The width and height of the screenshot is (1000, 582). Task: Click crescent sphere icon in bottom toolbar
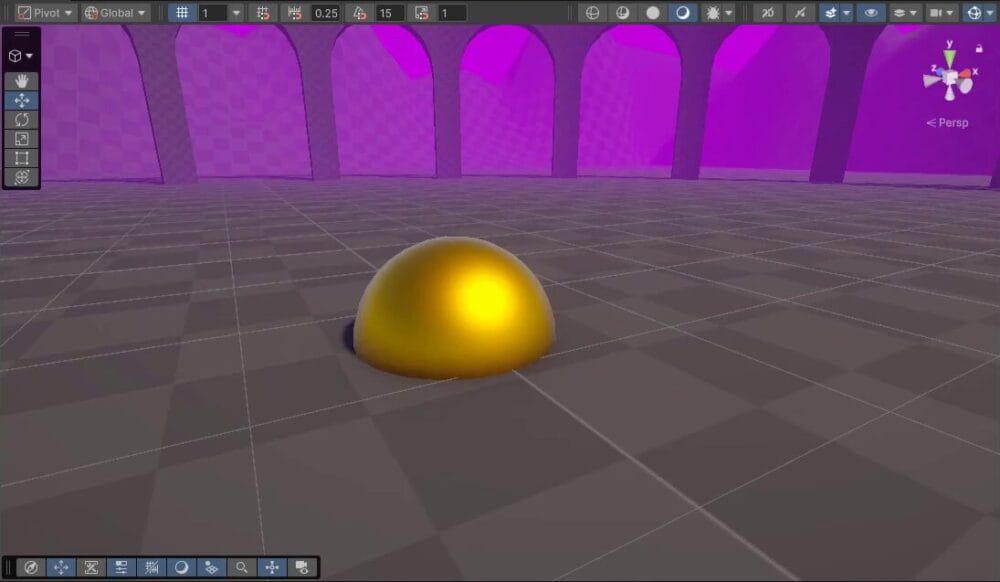(x=181, y=567)
